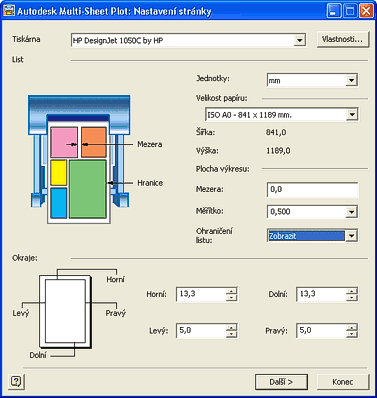377x398 pixels.
Task: Click the orange sheet in plotter preview
Action: coord(94,142)
